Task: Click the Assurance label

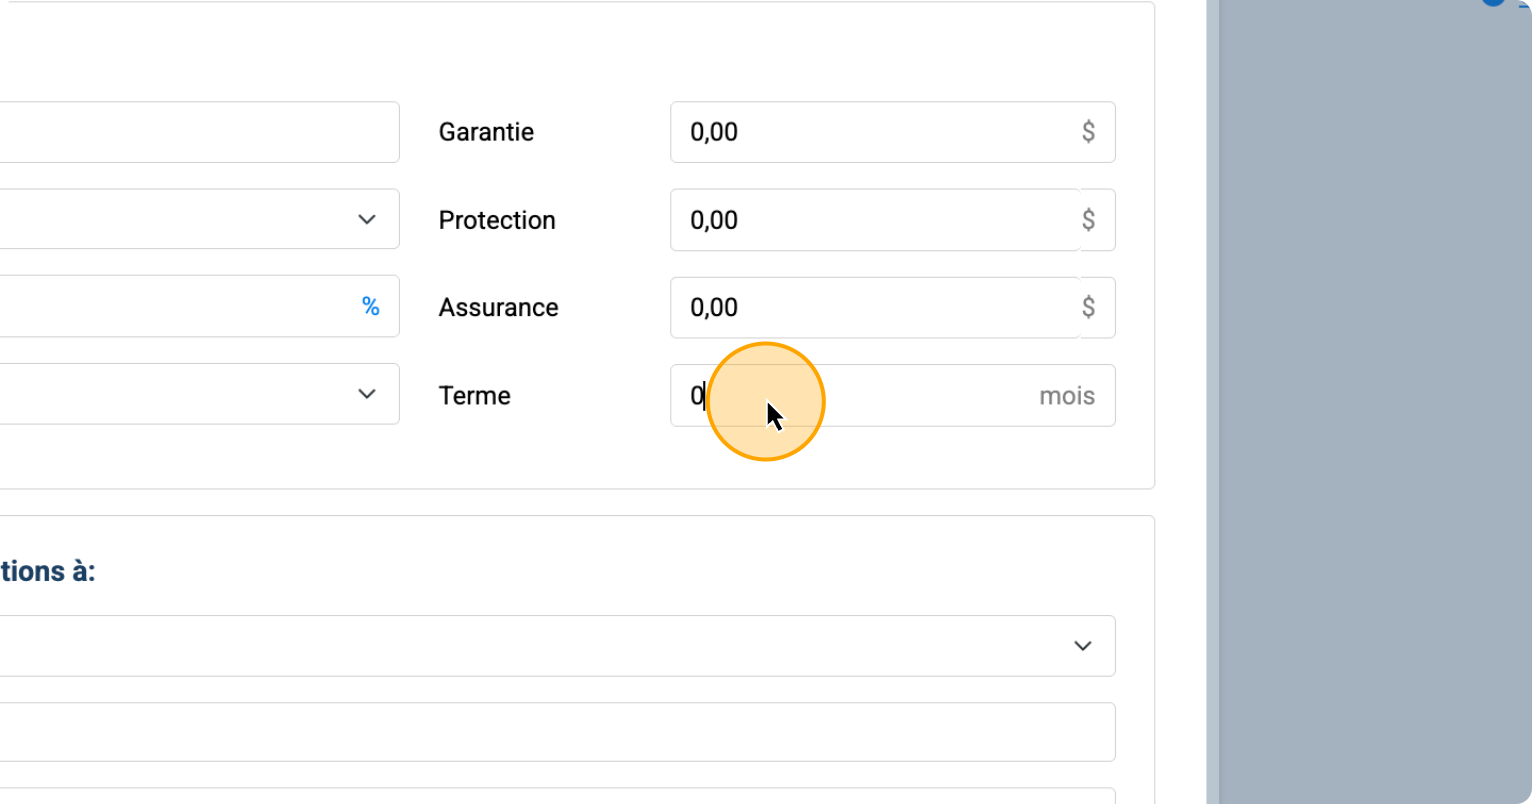Action: click(498, 307)
